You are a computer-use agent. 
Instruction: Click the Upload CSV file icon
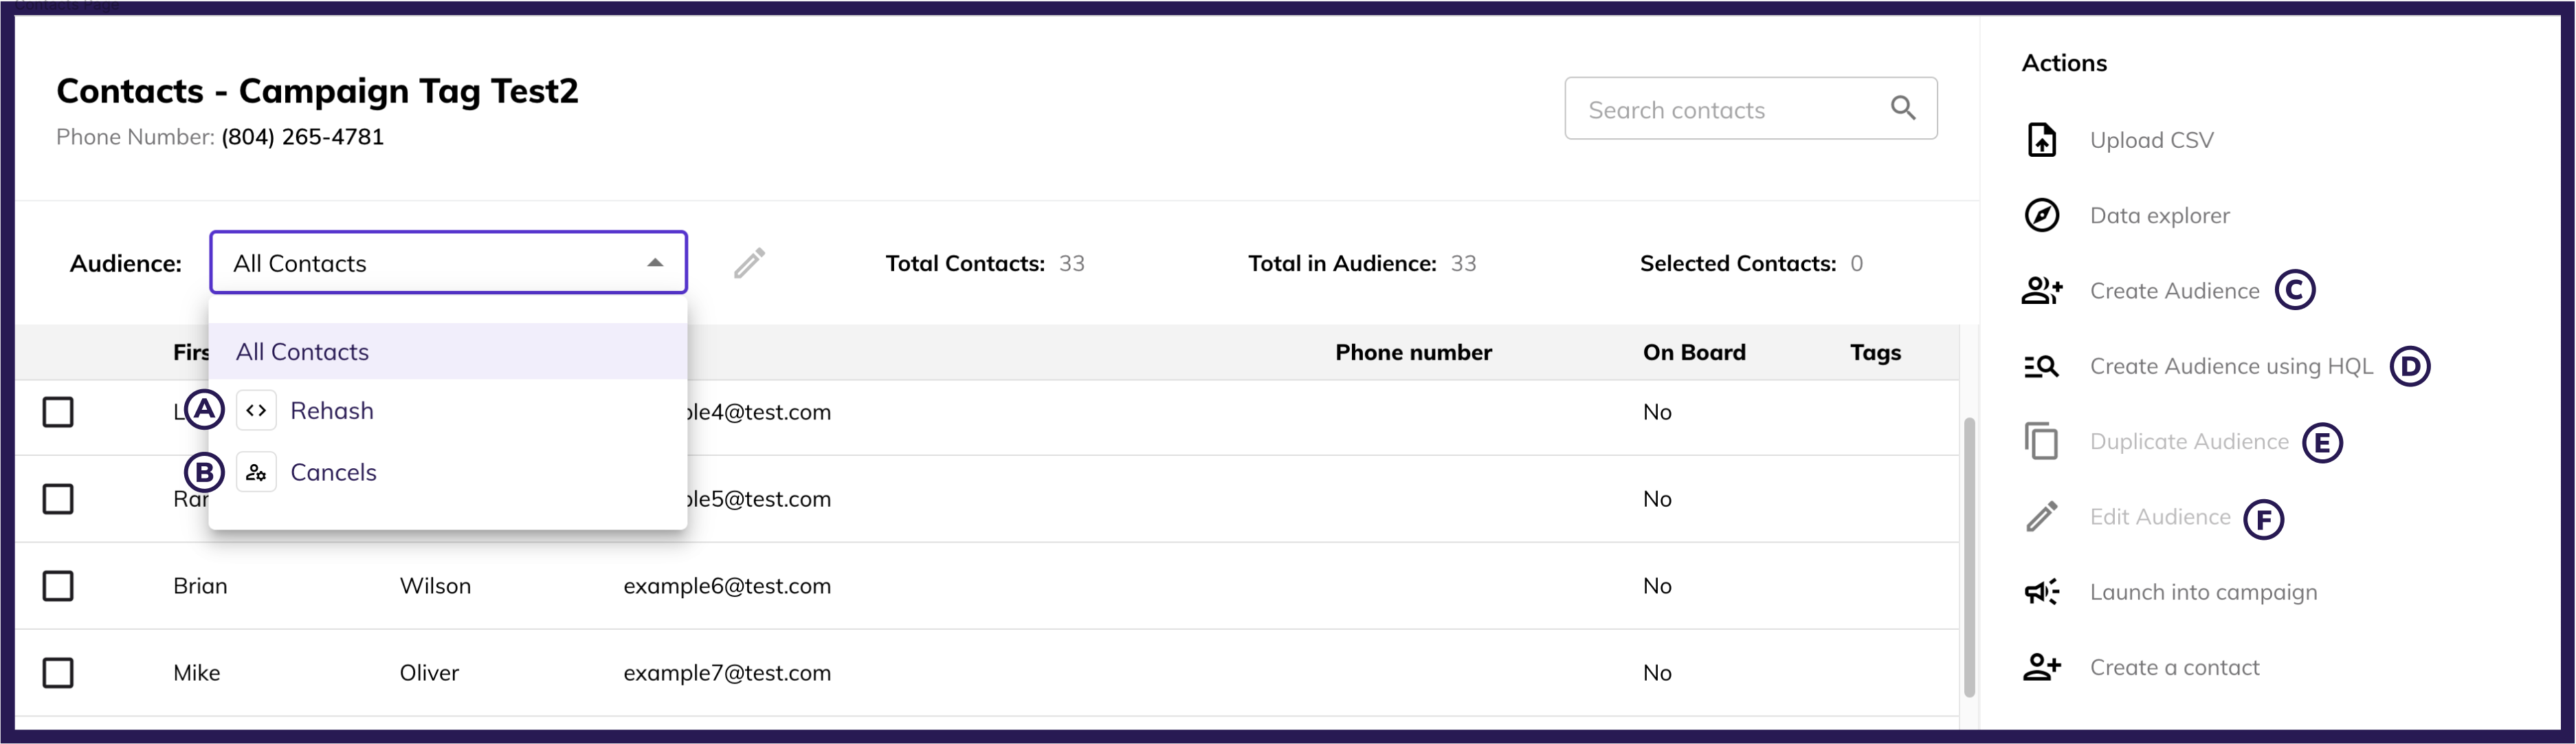[x=2041, y=140]
